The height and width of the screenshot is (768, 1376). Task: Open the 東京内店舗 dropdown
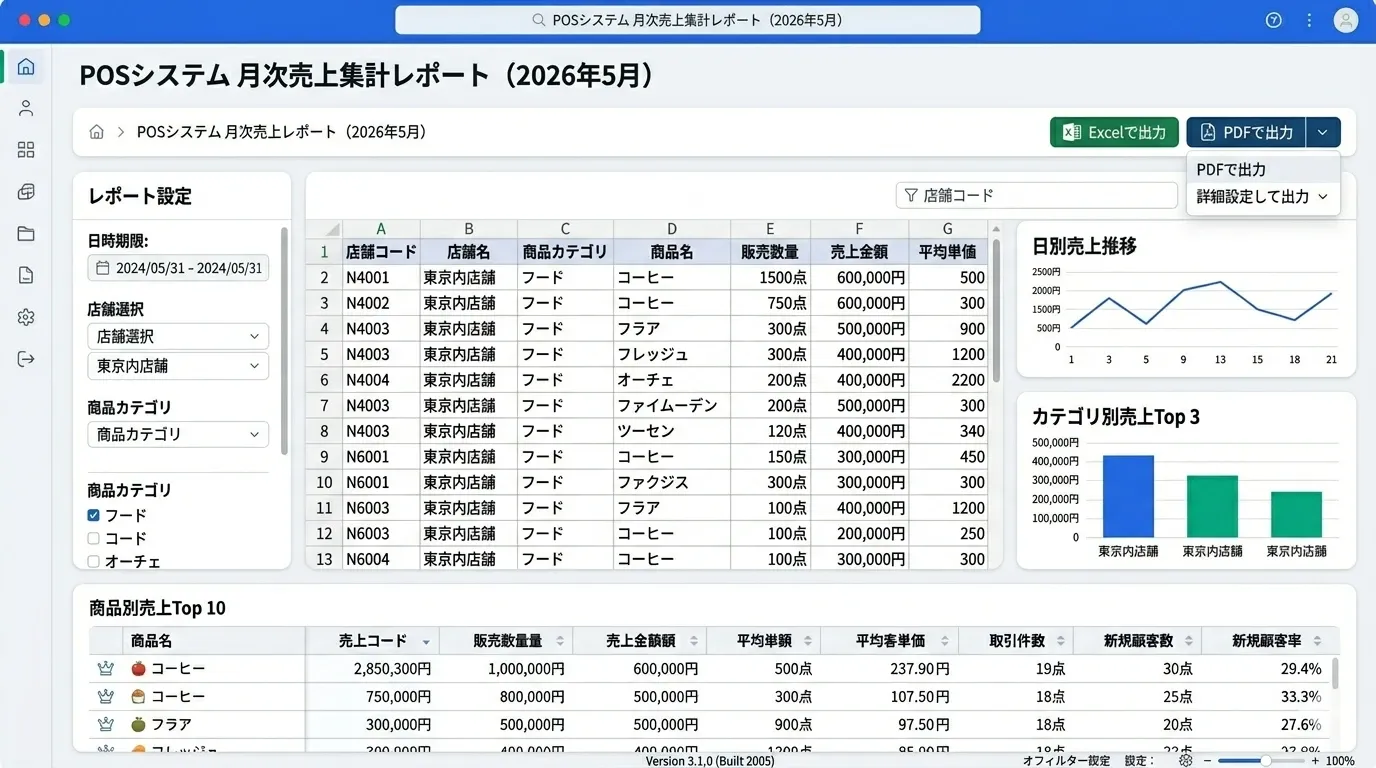point(178,366)
